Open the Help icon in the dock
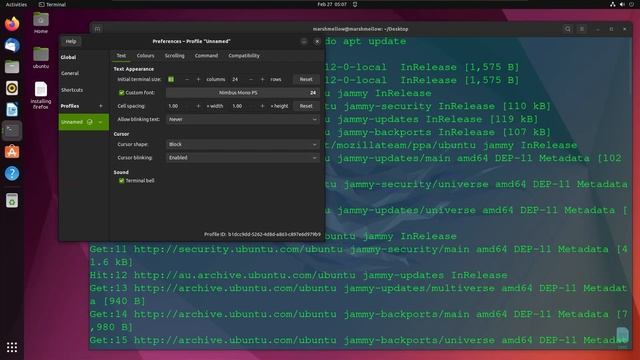Screen dimensions: 640x360 coord(12,173)
